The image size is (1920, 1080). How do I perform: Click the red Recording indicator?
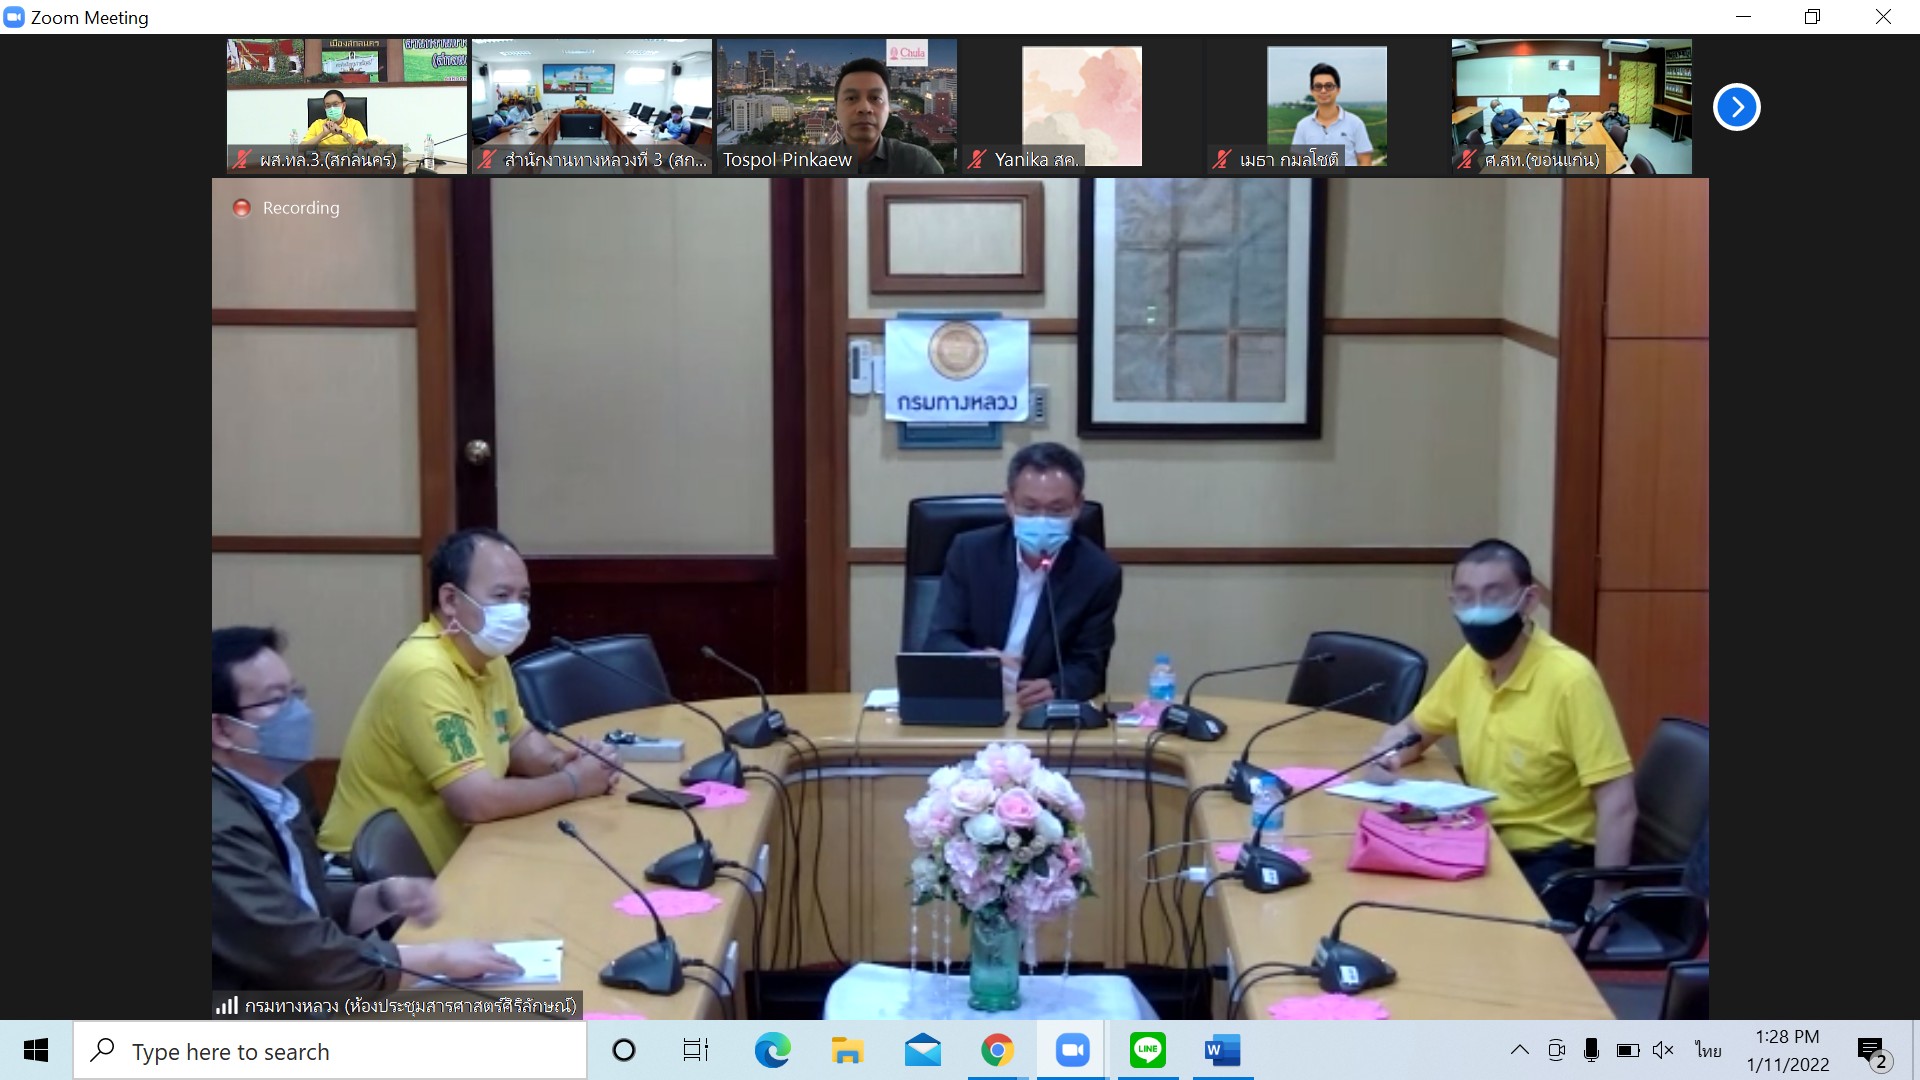coord(242,208)
